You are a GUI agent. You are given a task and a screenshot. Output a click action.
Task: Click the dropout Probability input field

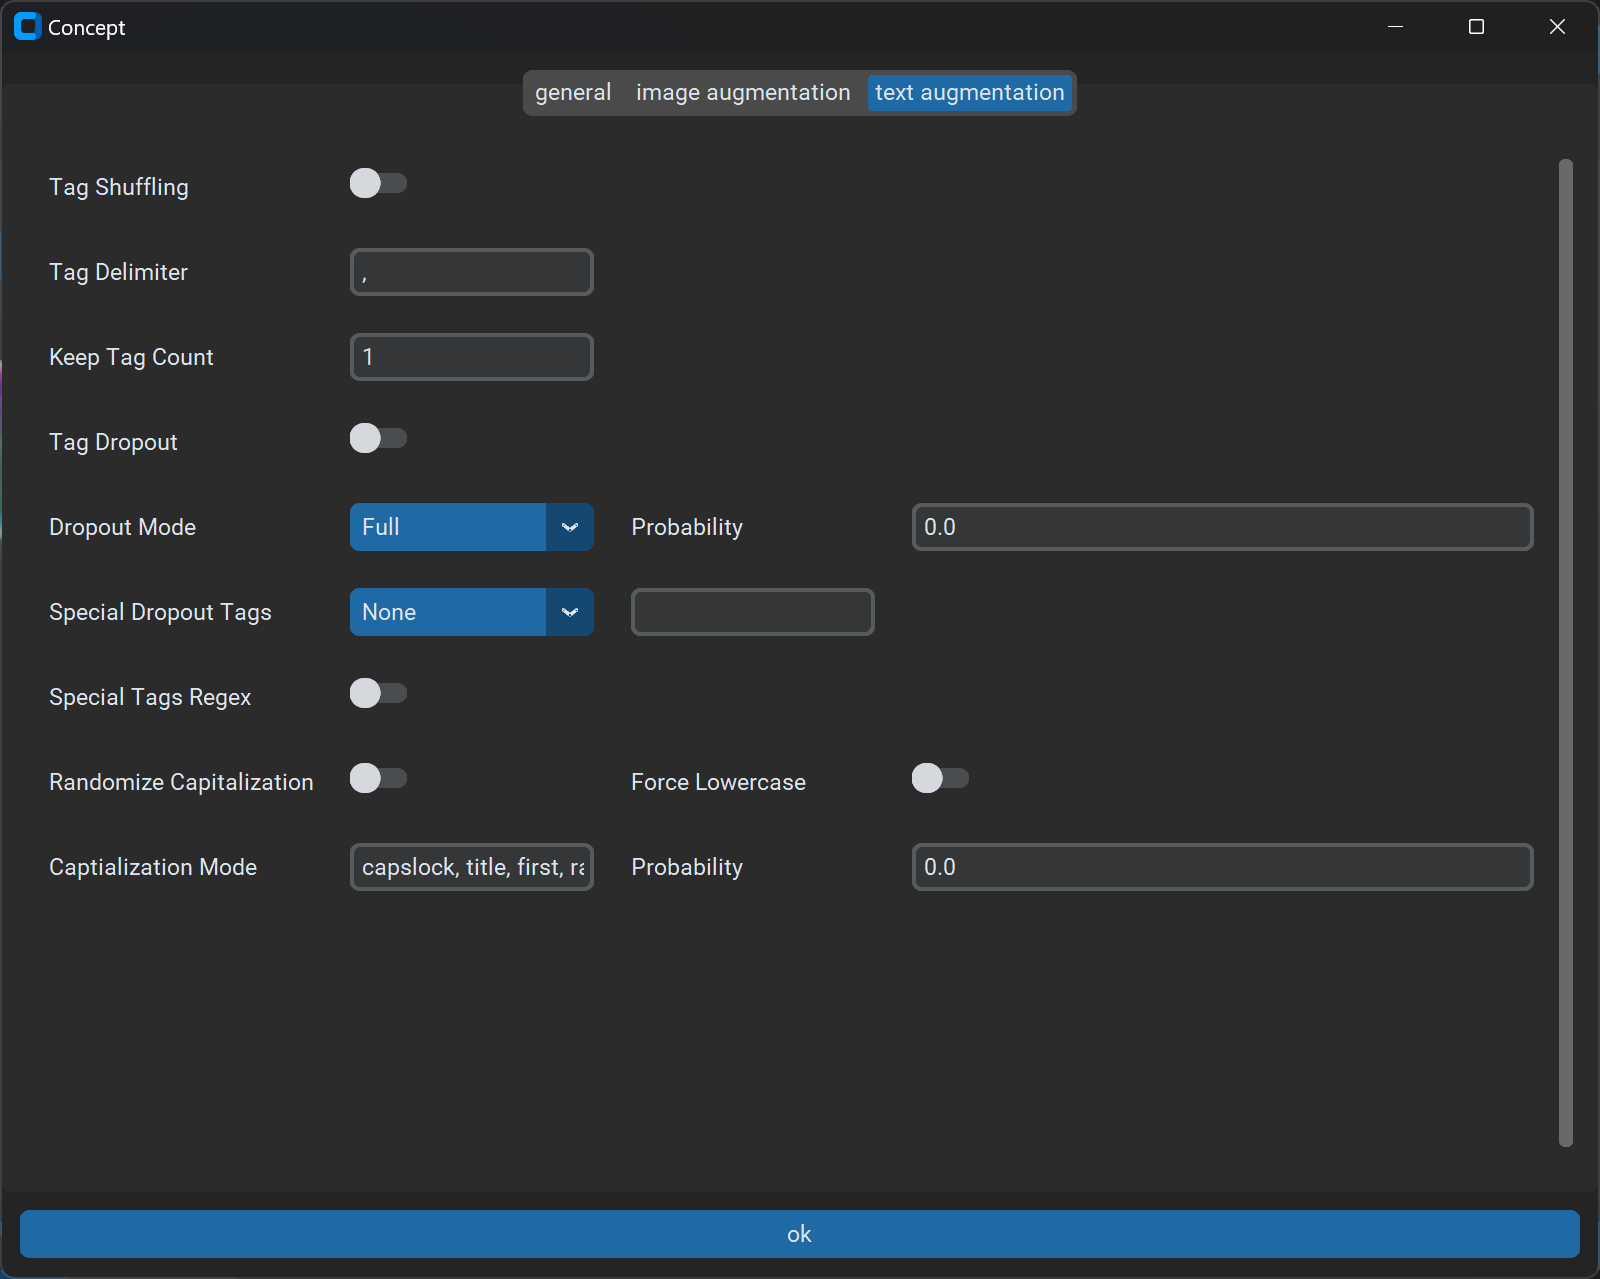point(1222,527)
